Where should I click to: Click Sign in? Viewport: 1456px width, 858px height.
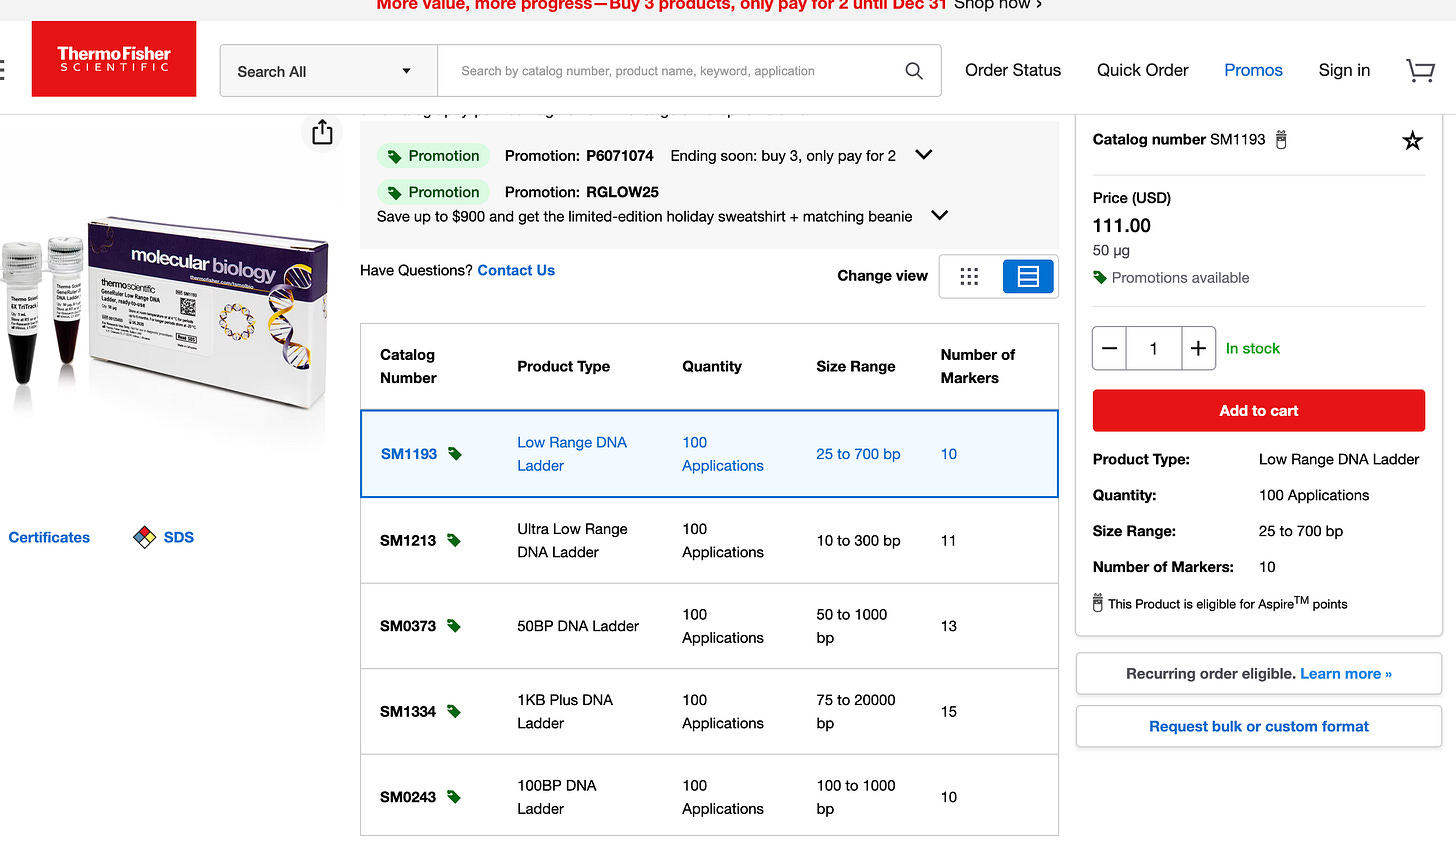[x=1344, y=70]
